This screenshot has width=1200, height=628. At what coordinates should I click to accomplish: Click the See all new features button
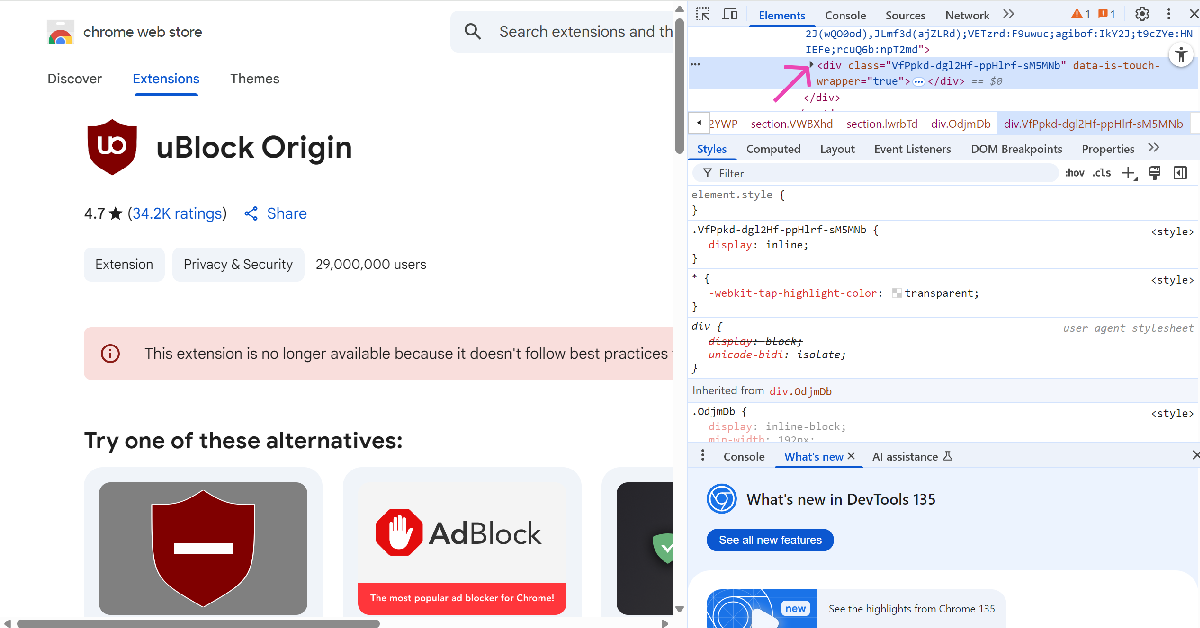(770, 540)
